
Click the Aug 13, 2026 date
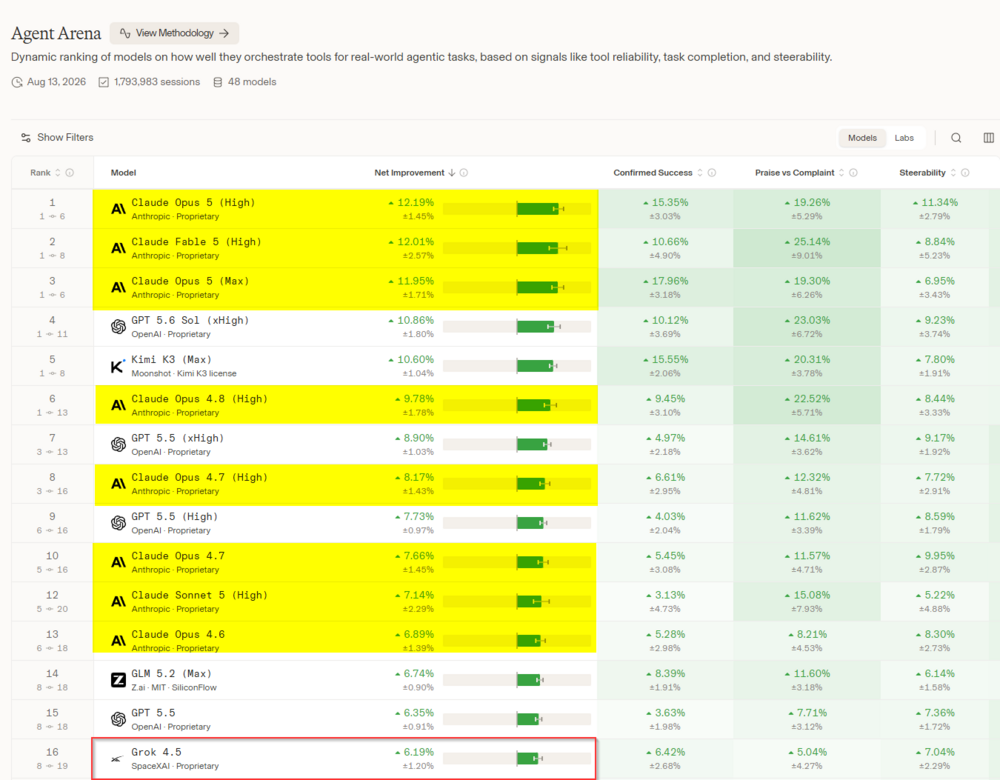(x=49, y=82)
